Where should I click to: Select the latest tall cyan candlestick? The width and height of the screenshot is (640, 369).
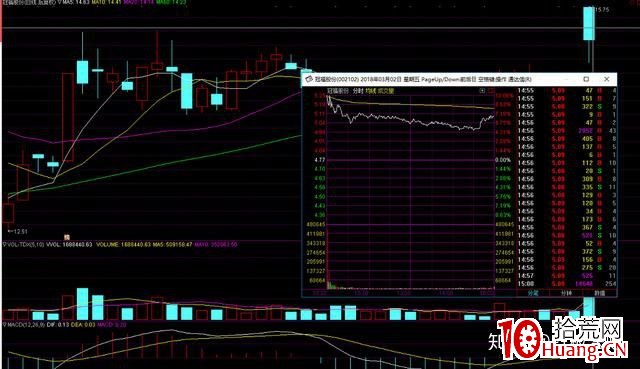click(589, 24)
